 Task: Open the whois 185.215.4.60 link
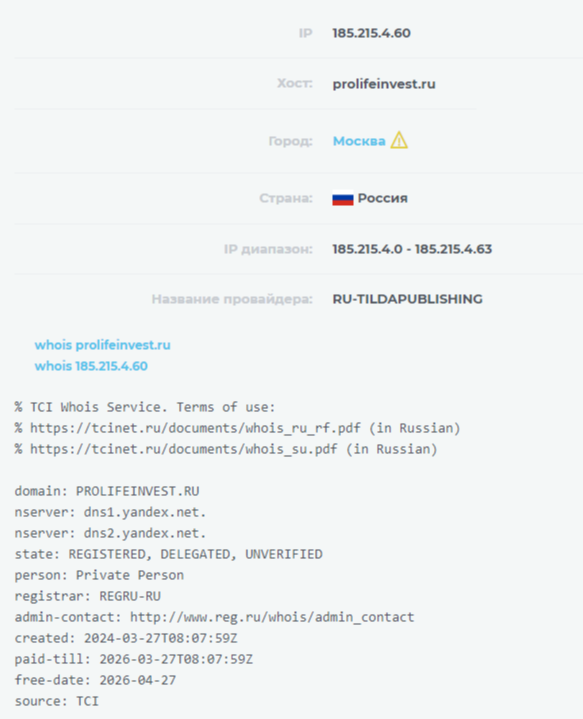(91, 366)
